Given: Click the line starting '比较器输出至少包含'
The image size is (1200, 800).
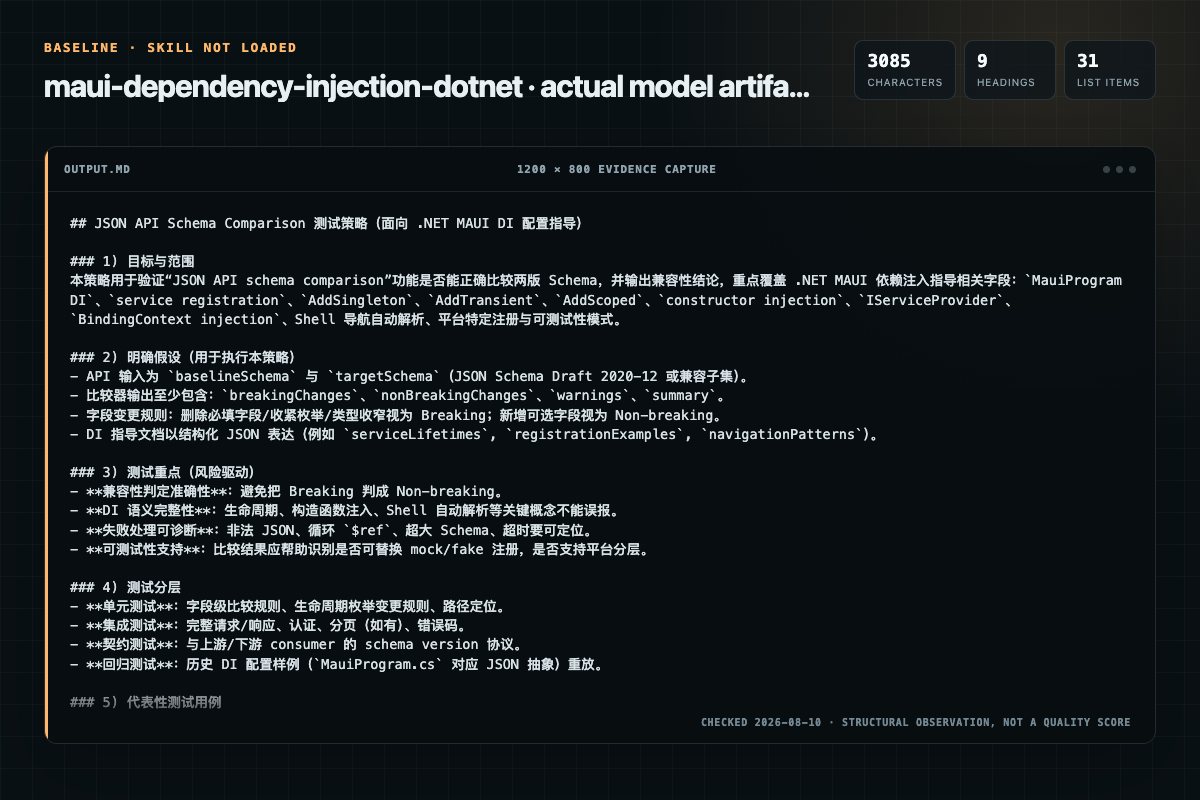Looking at the screenshot, I should coord(397,395).
